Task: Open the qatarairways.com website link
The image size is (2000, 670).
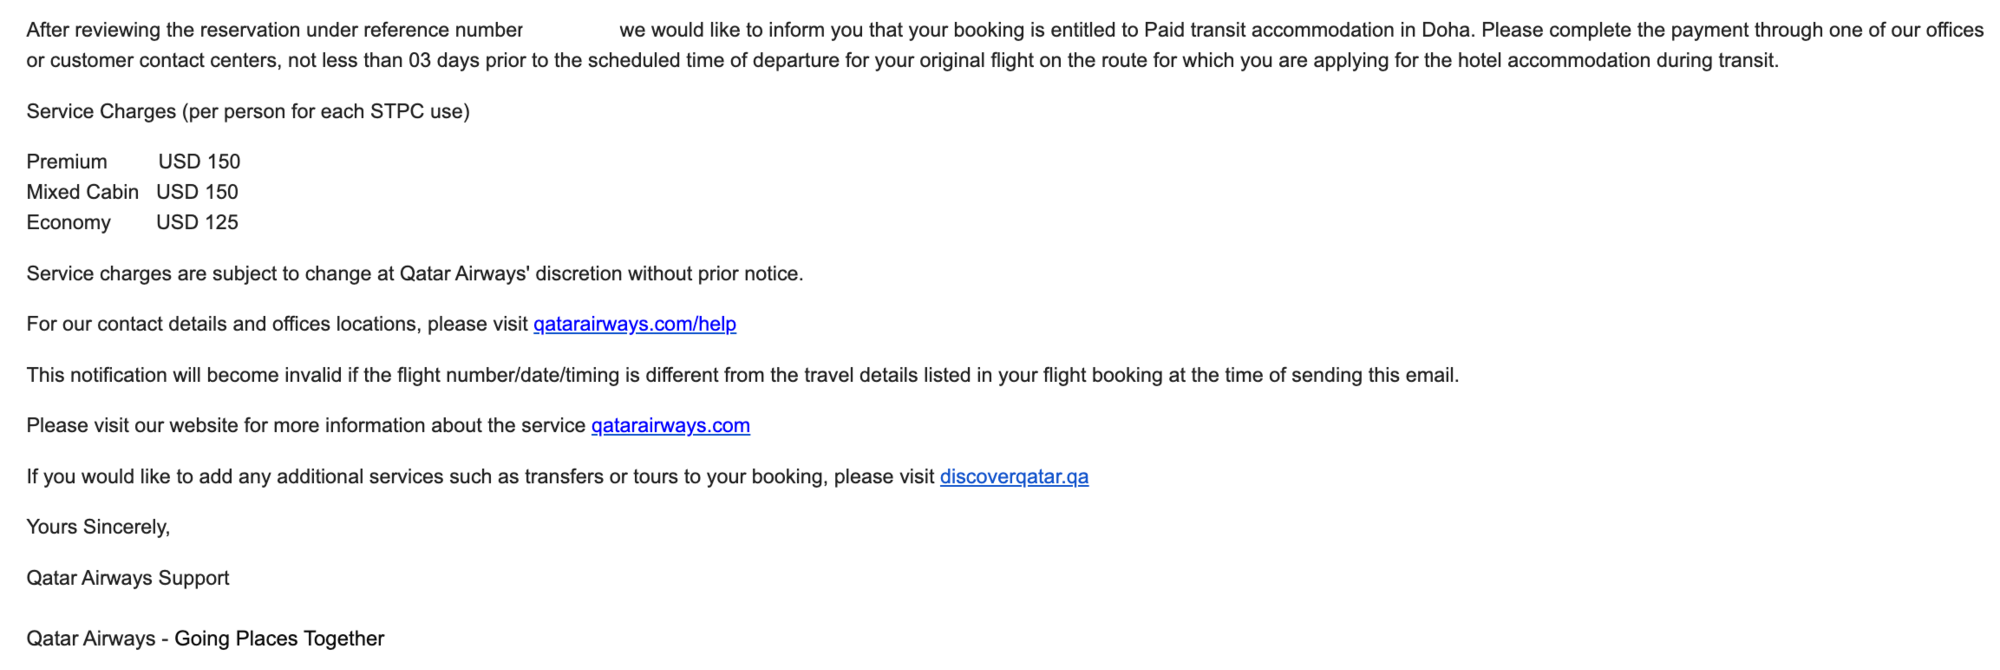Action: [670, 425]
